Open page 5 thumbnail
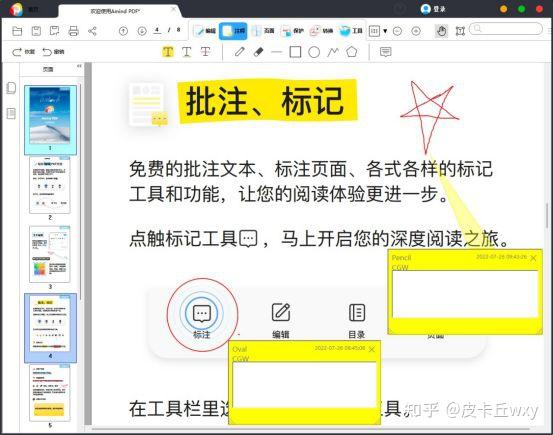 [50, 393]
